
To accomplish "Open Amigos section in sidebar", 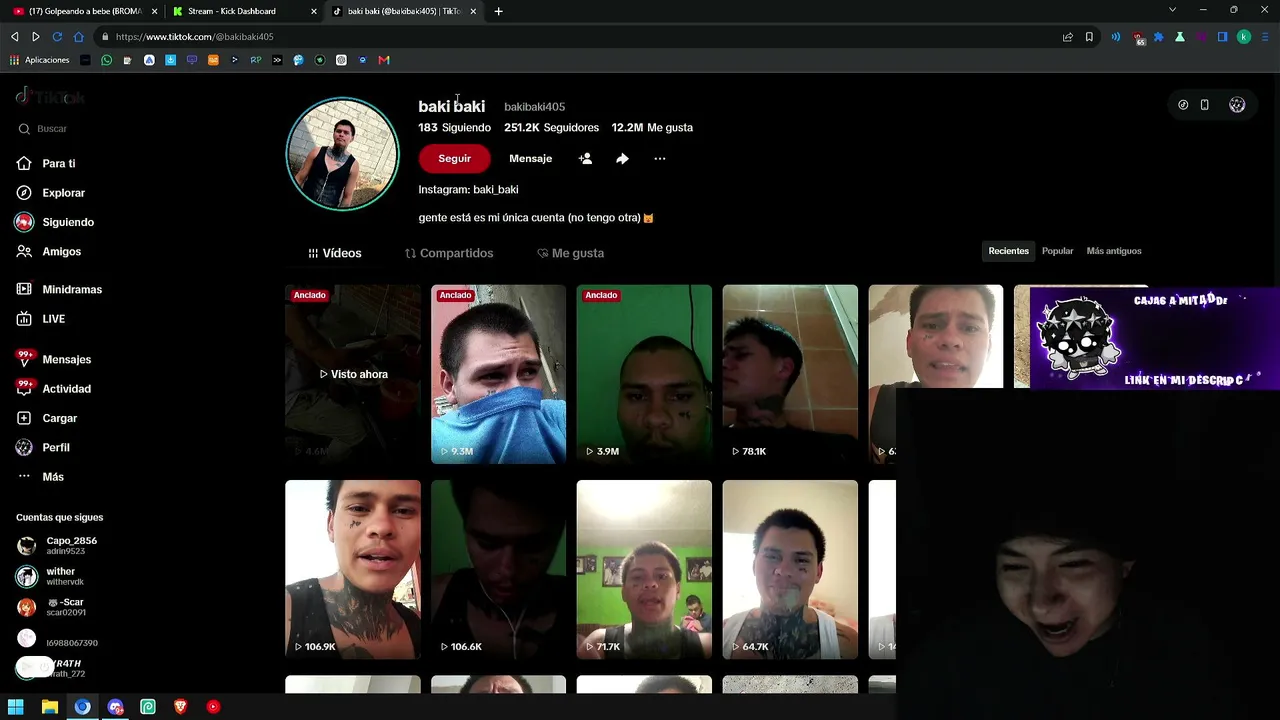I will pyautogui.click(x=49, y=252).
